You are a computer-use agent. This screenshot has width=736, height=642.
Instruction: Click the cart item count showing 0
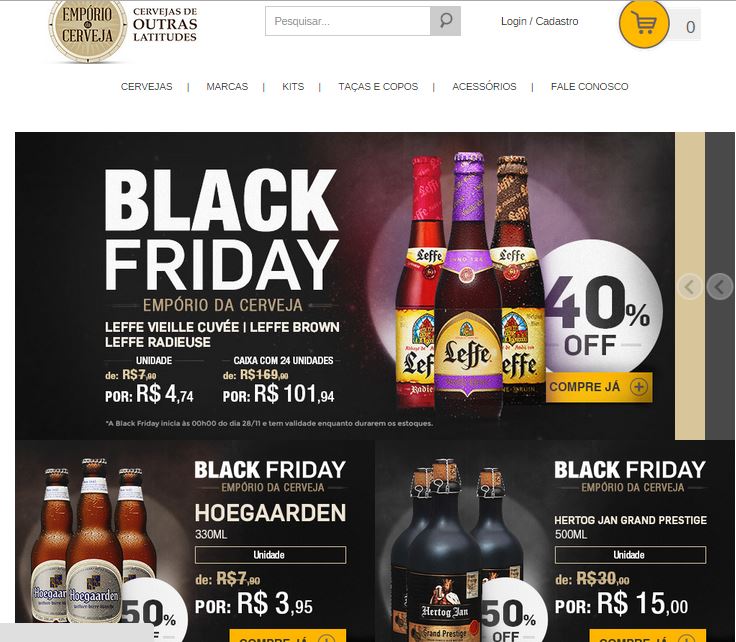(690, 26)
